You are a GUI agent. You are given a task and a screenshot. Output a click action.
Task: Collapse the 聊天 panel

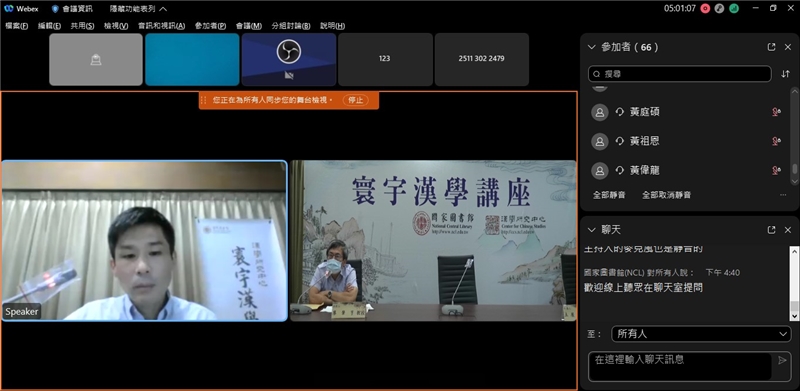(x=592, y=230)
